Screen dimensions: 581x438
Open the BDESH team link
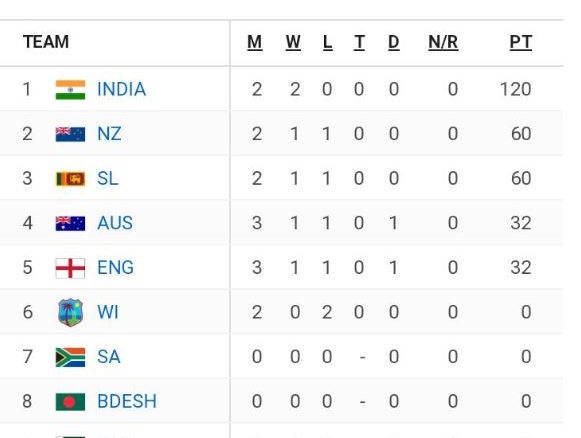pyautogui.click(x=127, y=401)
